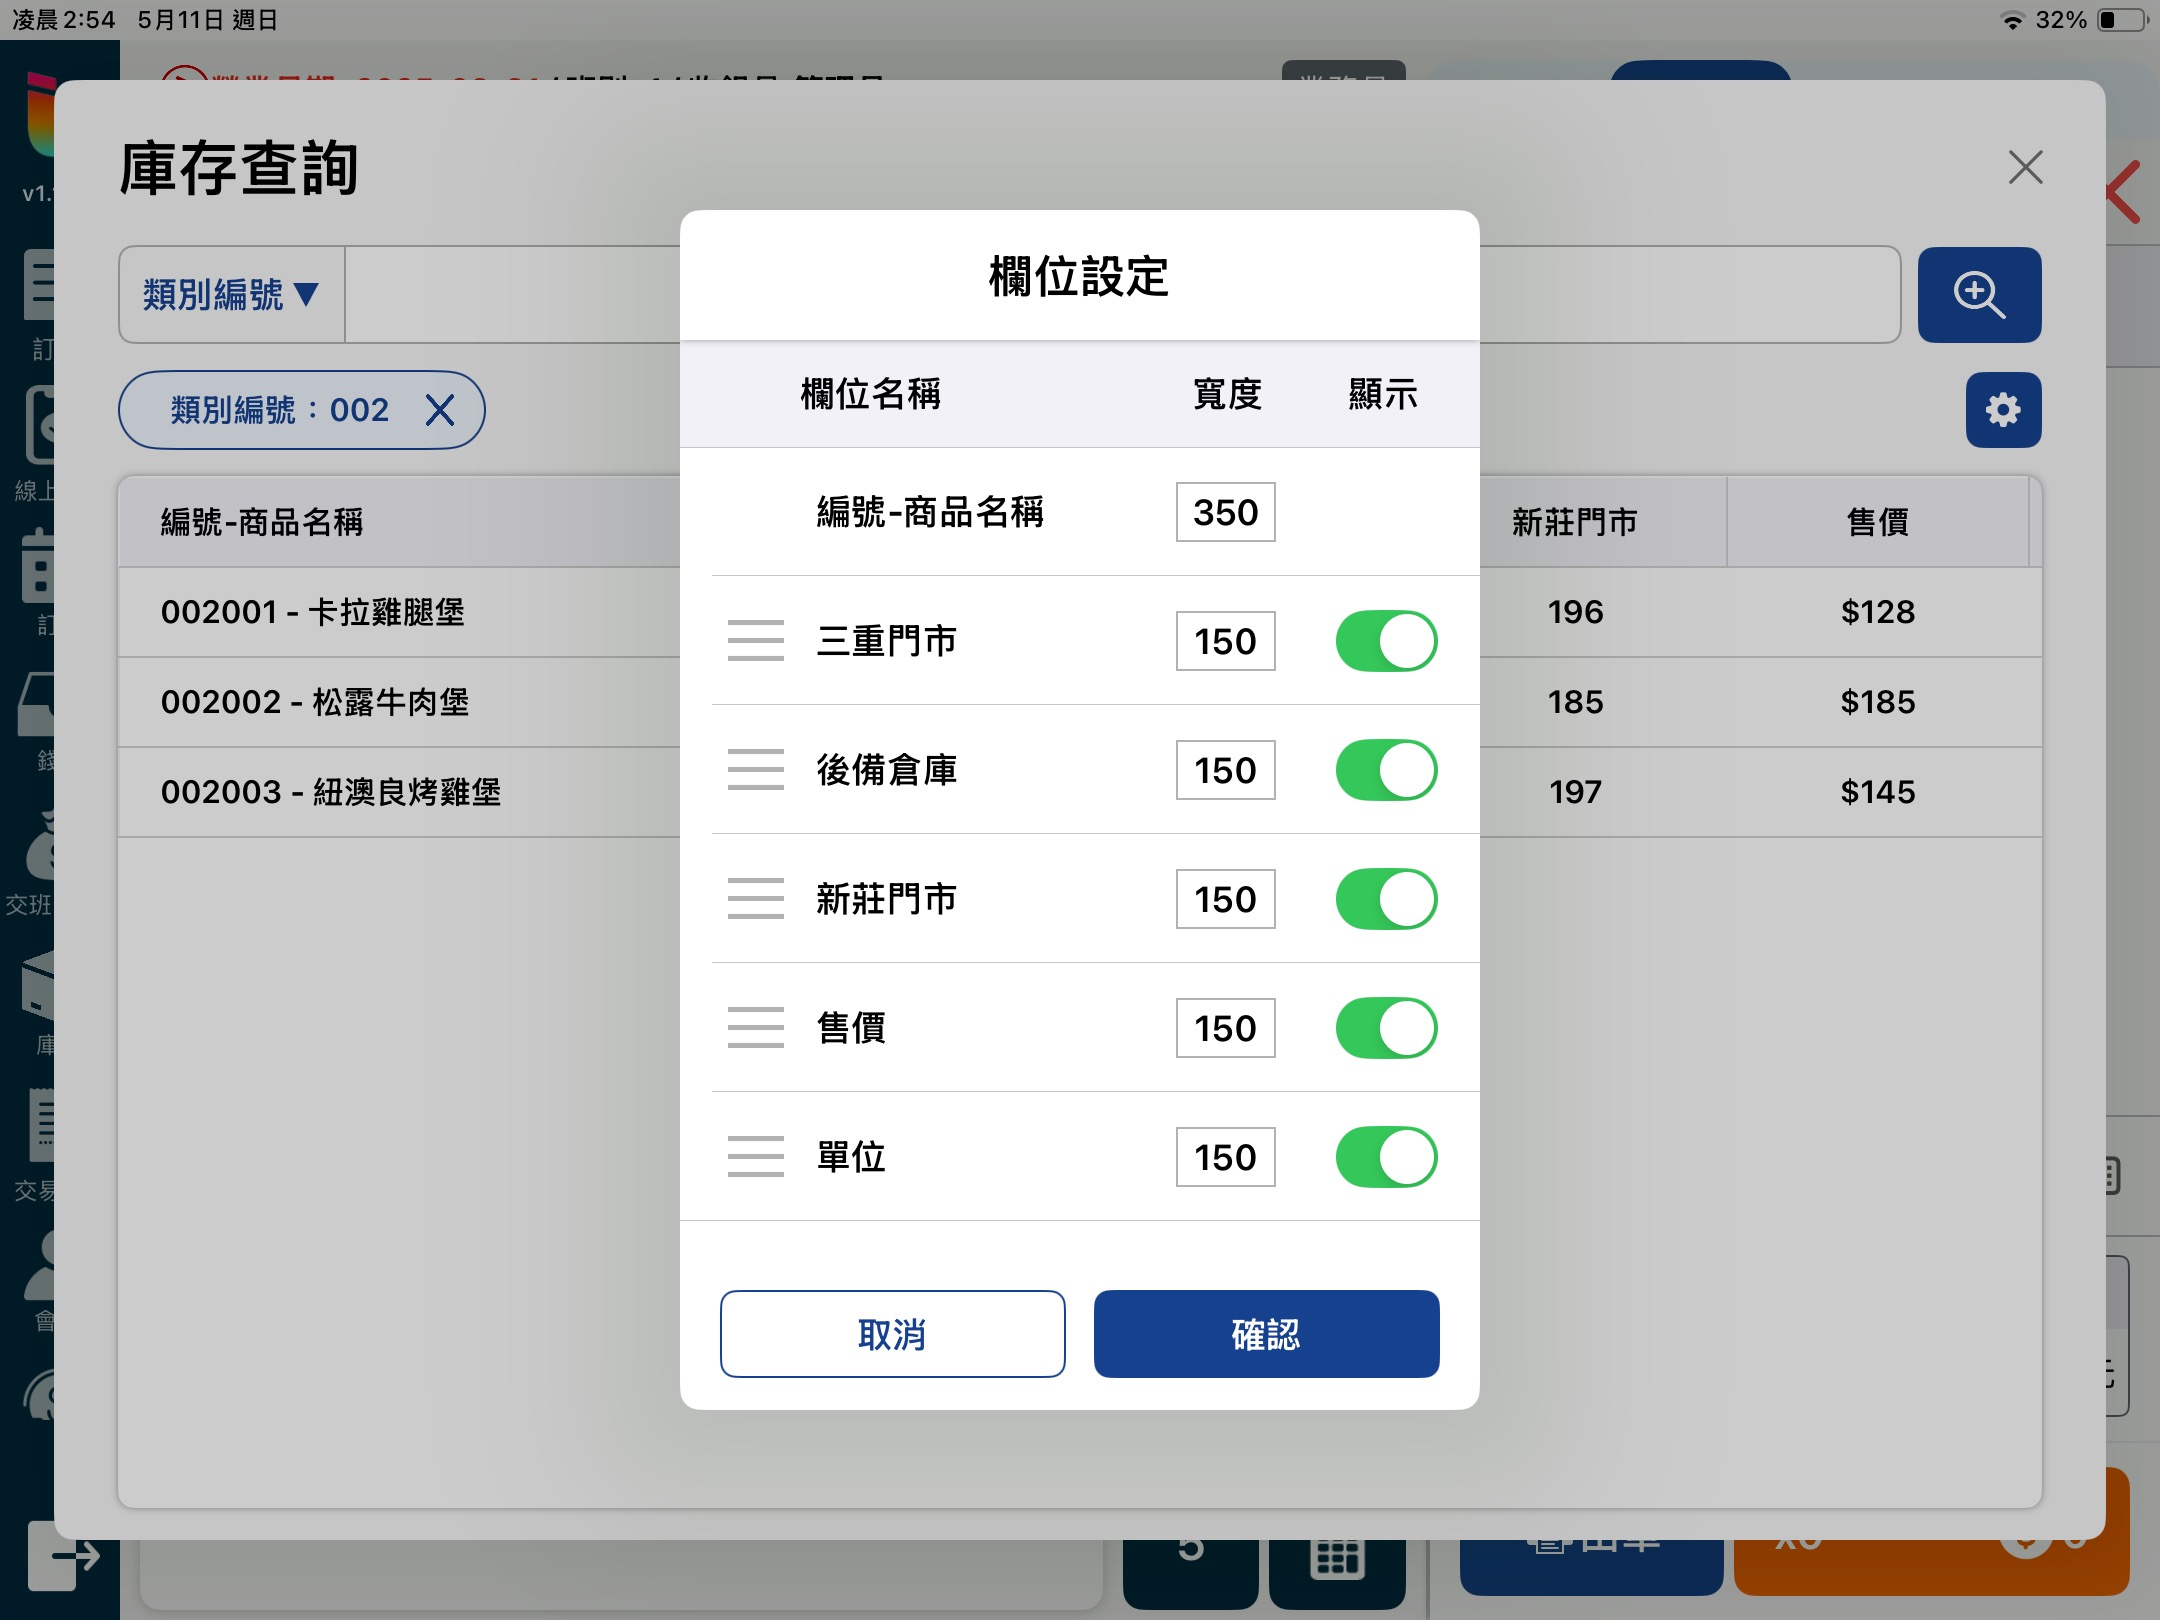2160x1620 pixels.
Task: Click 取消 to dismiss column settings
Action: click(x=892, y=1334)
